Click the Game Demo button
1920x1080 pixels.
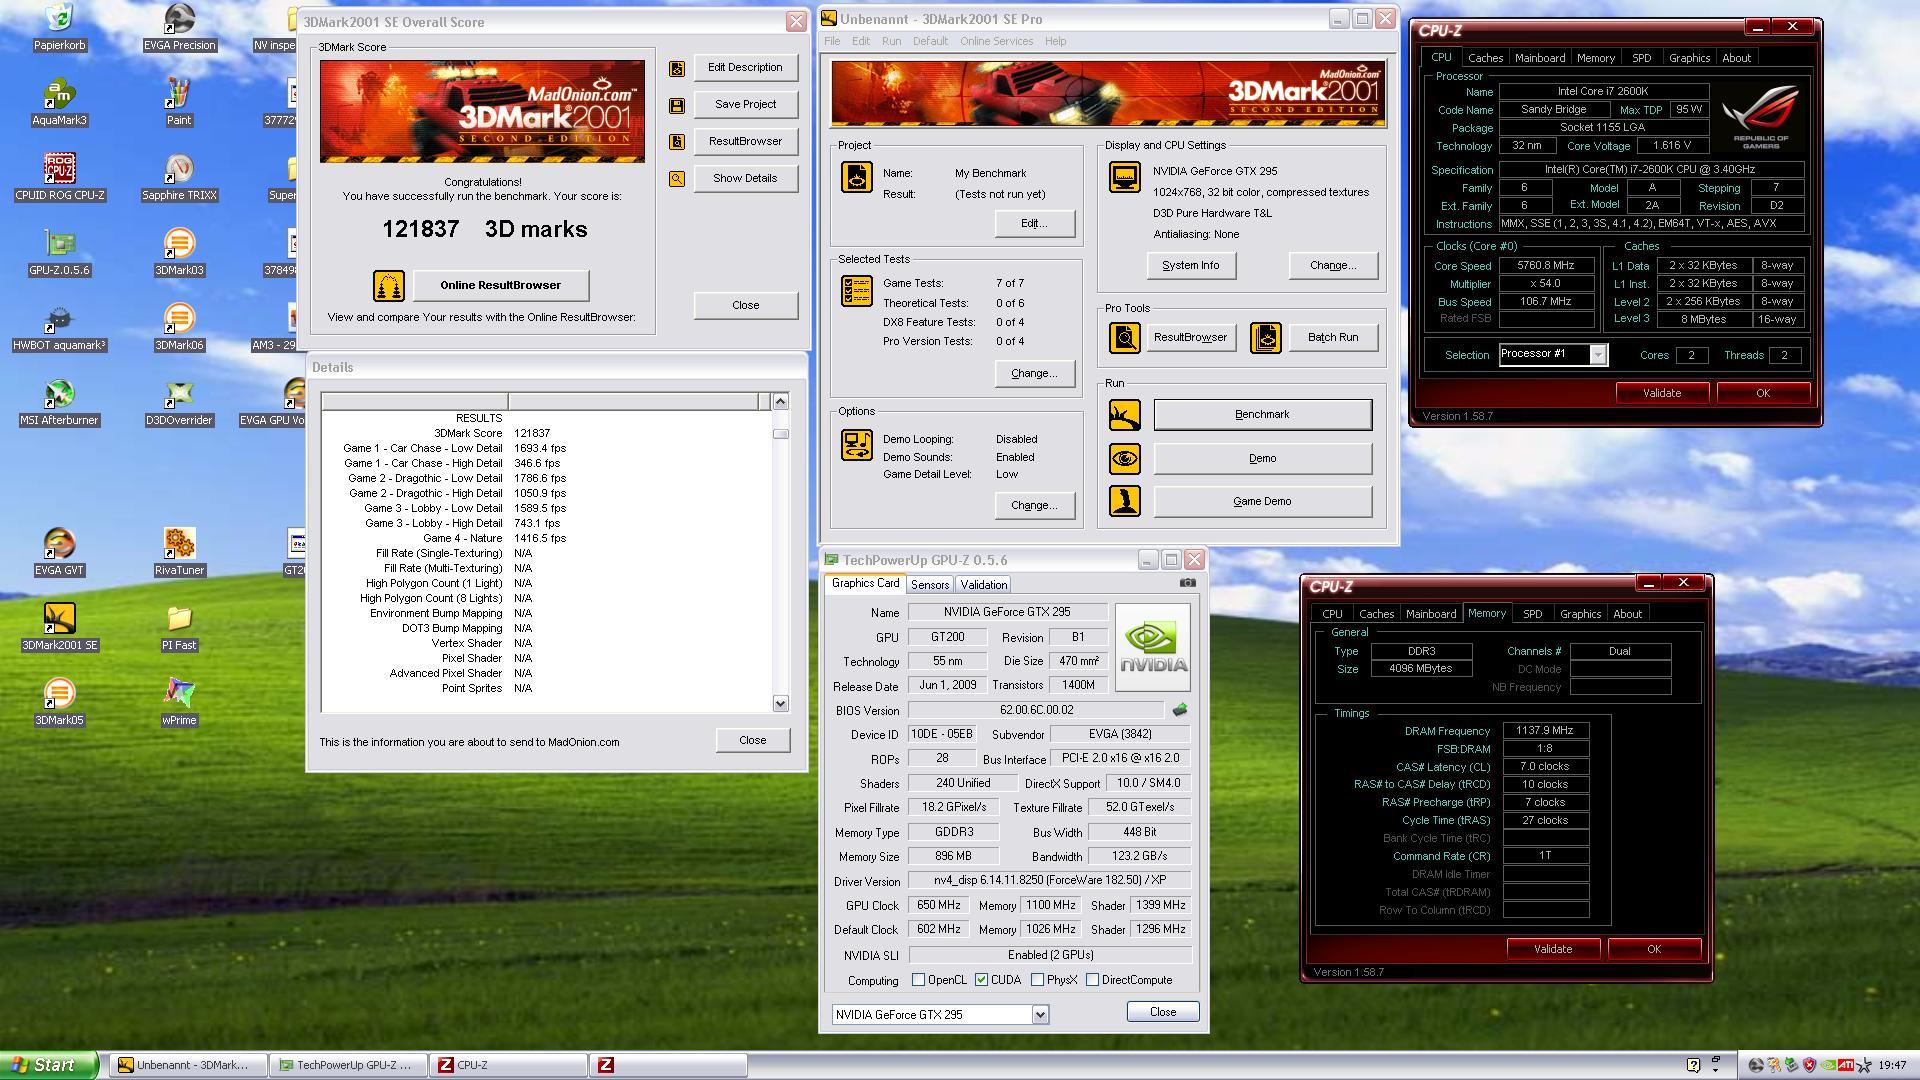coord(1262,501)
